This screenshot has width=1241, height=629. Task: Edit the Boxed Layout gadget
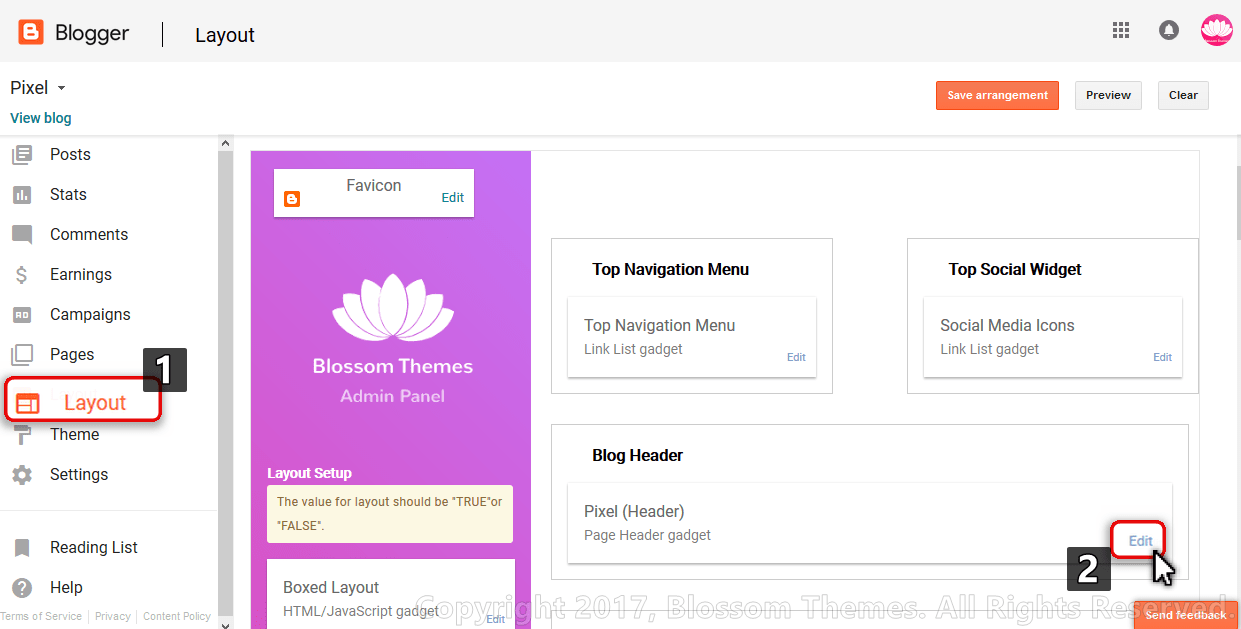pos(495,620)
